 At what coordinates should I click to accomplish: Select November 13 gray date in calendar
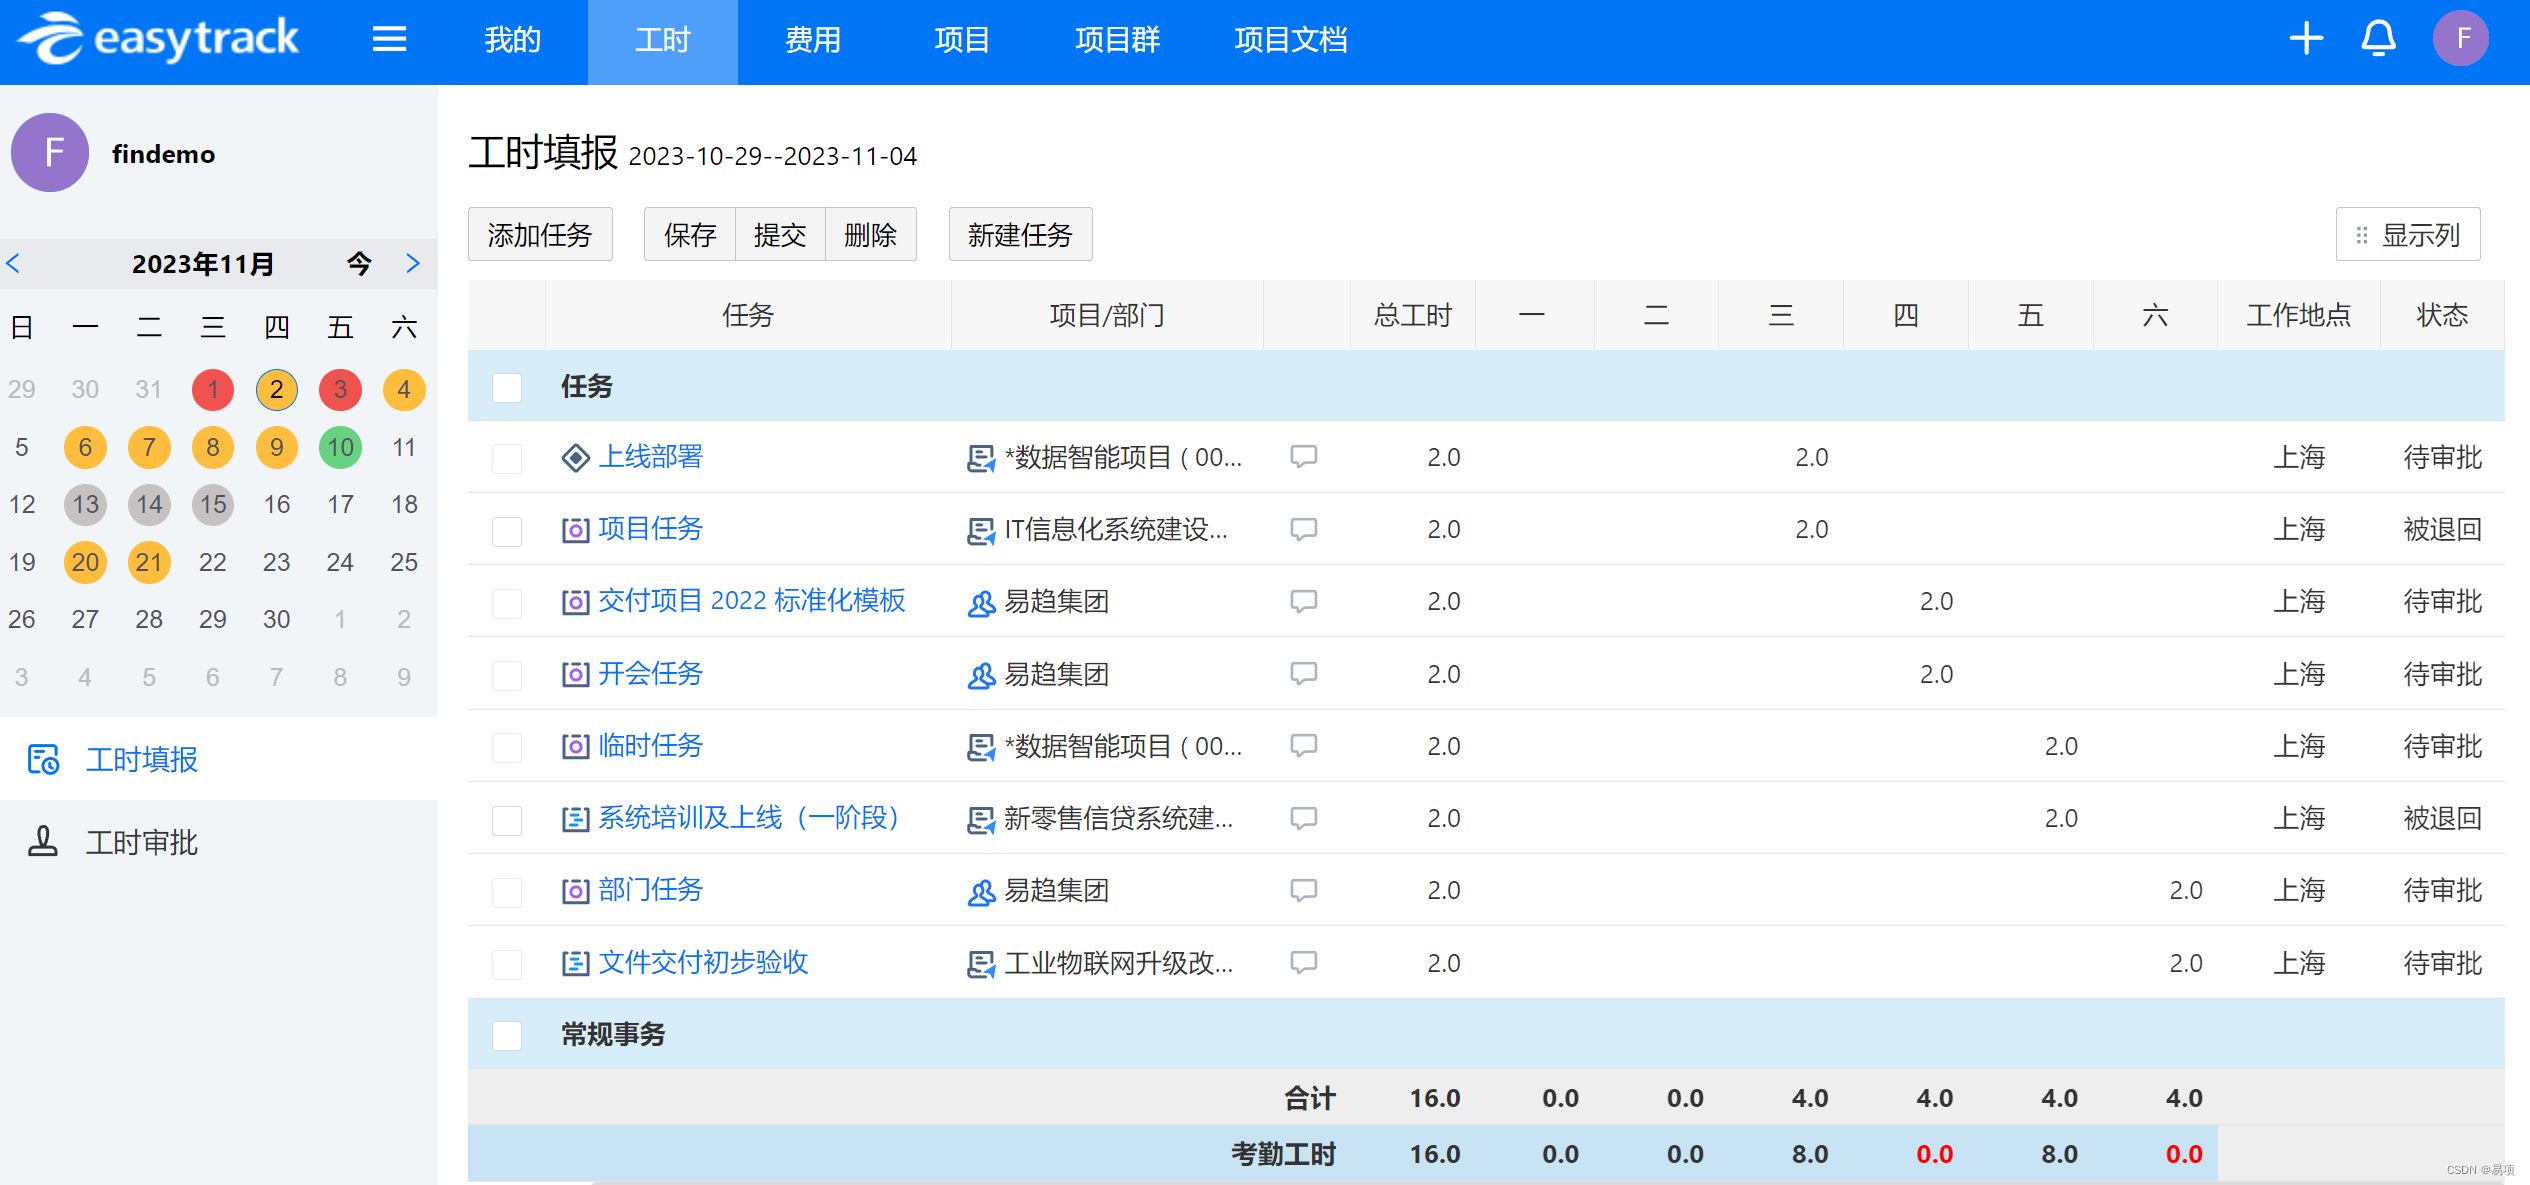[x=85, y=504]
